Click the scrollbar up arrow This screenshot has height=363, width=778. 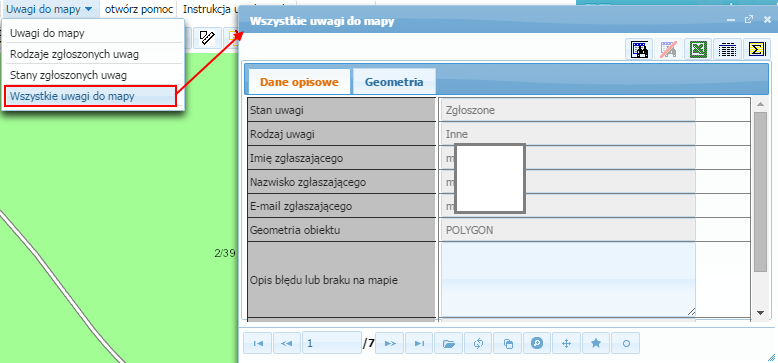pos(760,104)
